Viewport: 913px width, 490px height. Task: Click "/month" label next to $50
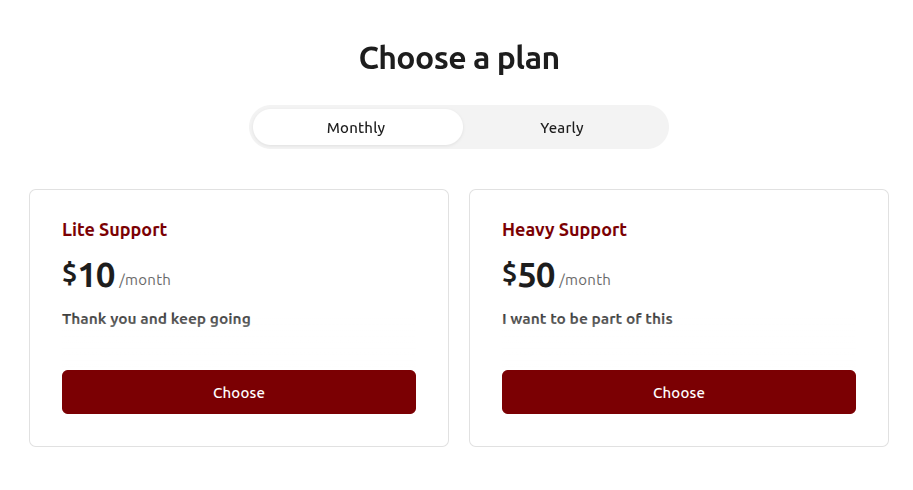(x=585, y=280)
